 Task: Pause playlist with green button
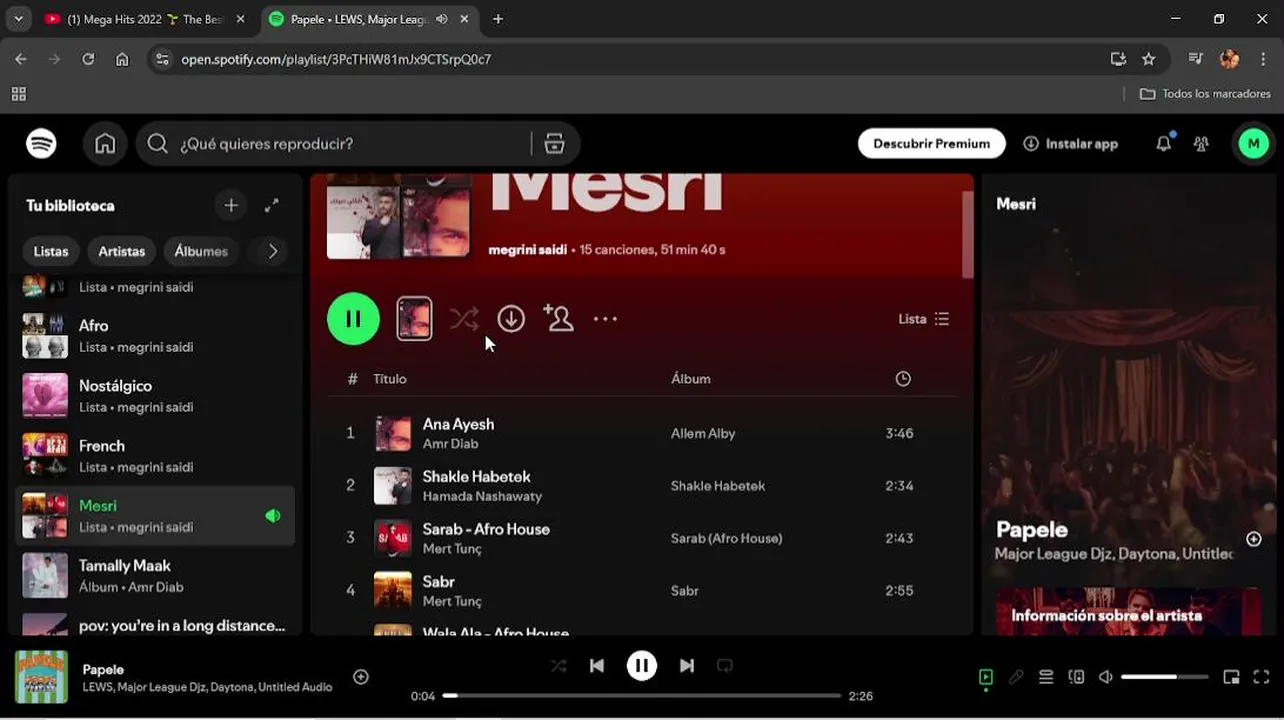point(353,319)
